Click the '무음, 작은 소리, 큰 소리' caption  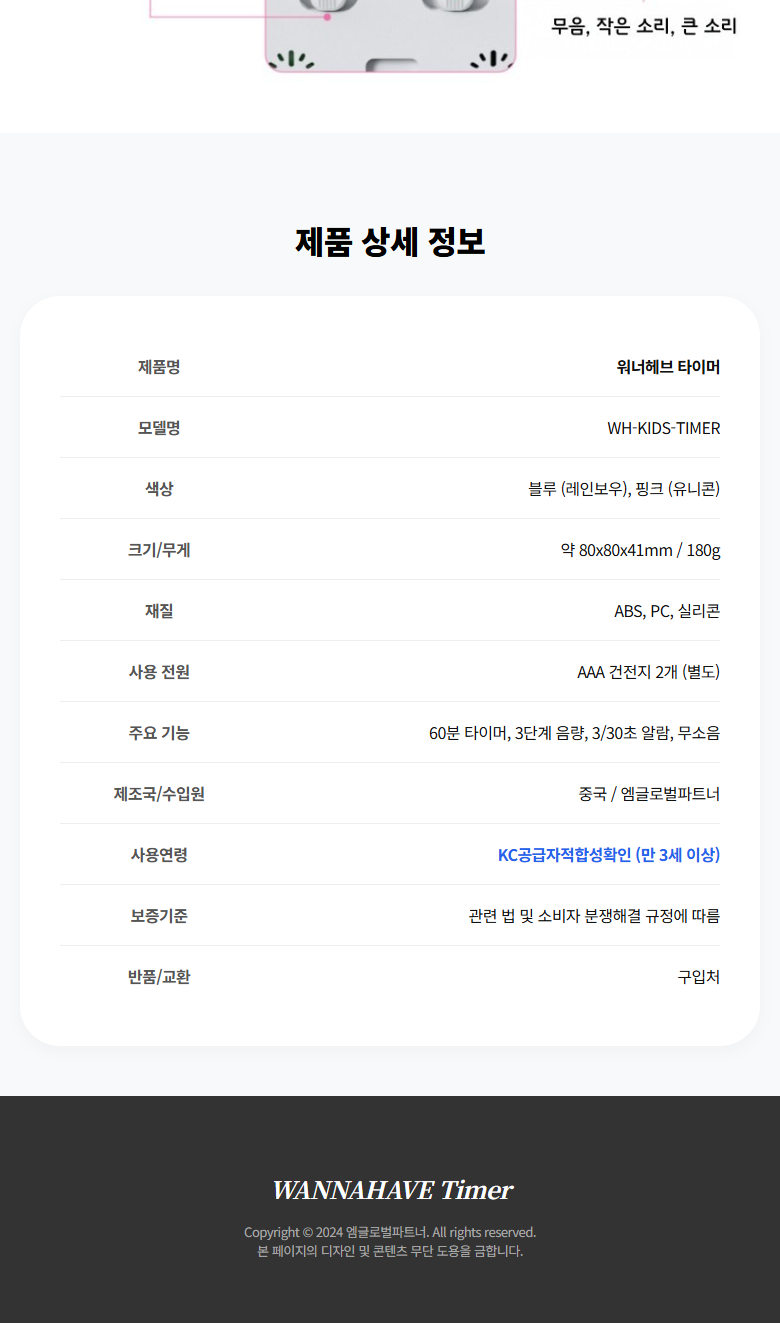(x=644, y=26)
